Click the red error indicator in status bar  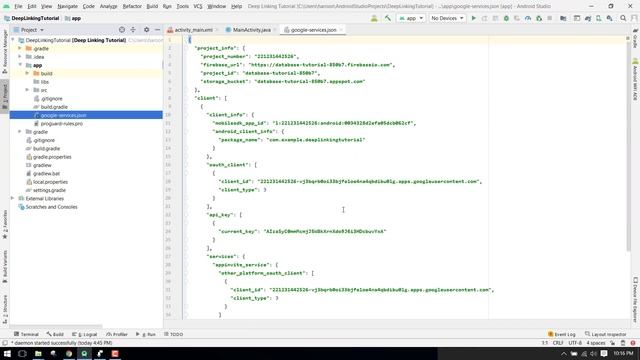(x=633, y=343)
